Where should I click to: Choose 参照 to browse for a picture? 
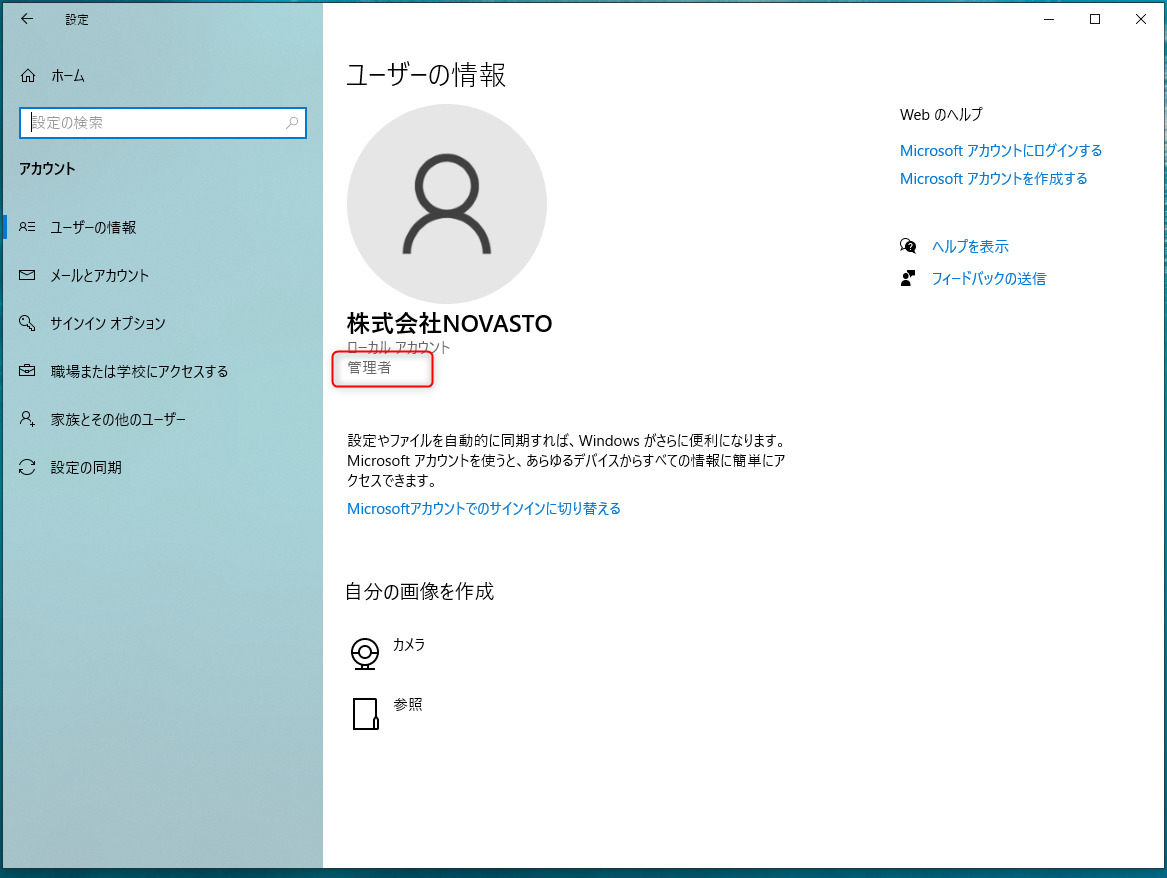[x=408, y=704]
